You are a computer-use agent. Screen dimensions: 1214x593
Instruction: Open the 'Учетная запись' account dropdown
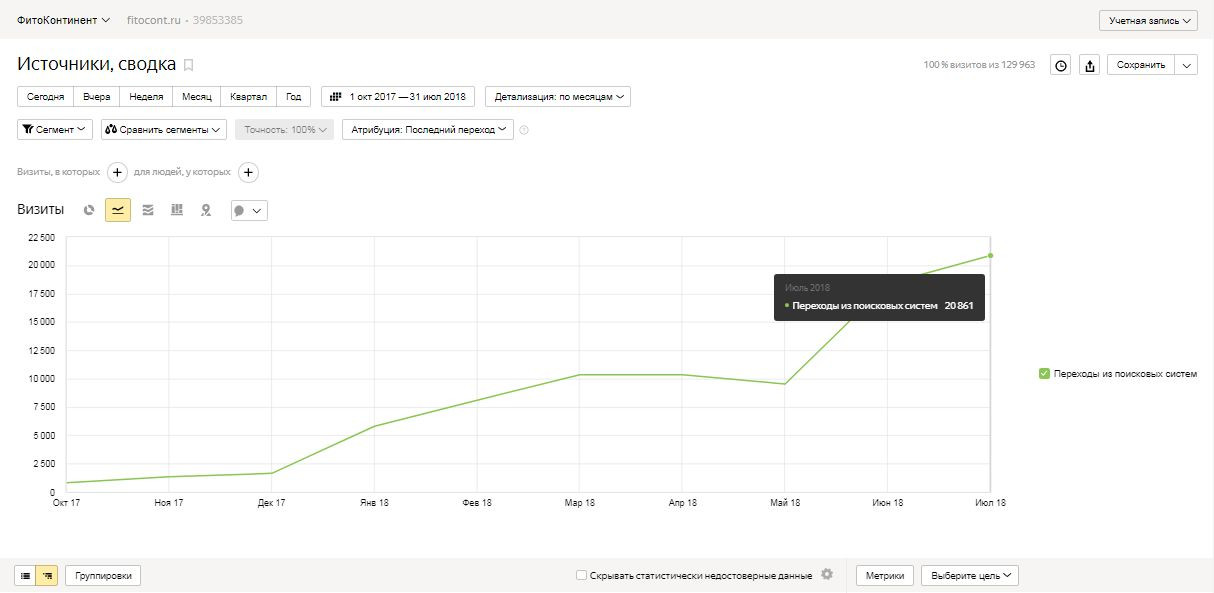1148,20
